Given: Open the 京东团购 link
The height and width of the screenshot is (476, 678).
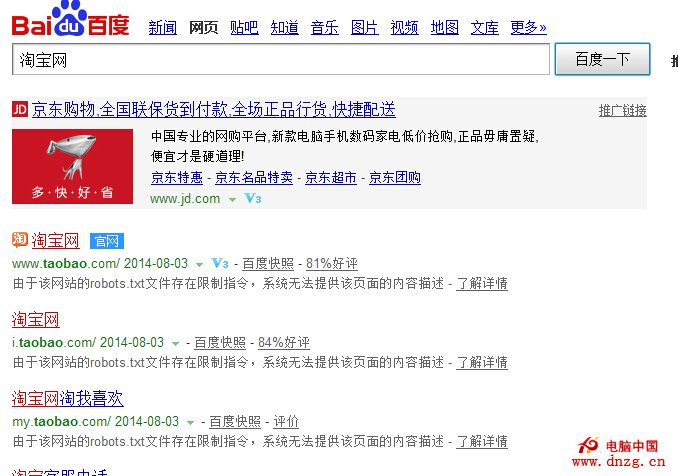Looking at the screenshot, I should click(395, 177).
